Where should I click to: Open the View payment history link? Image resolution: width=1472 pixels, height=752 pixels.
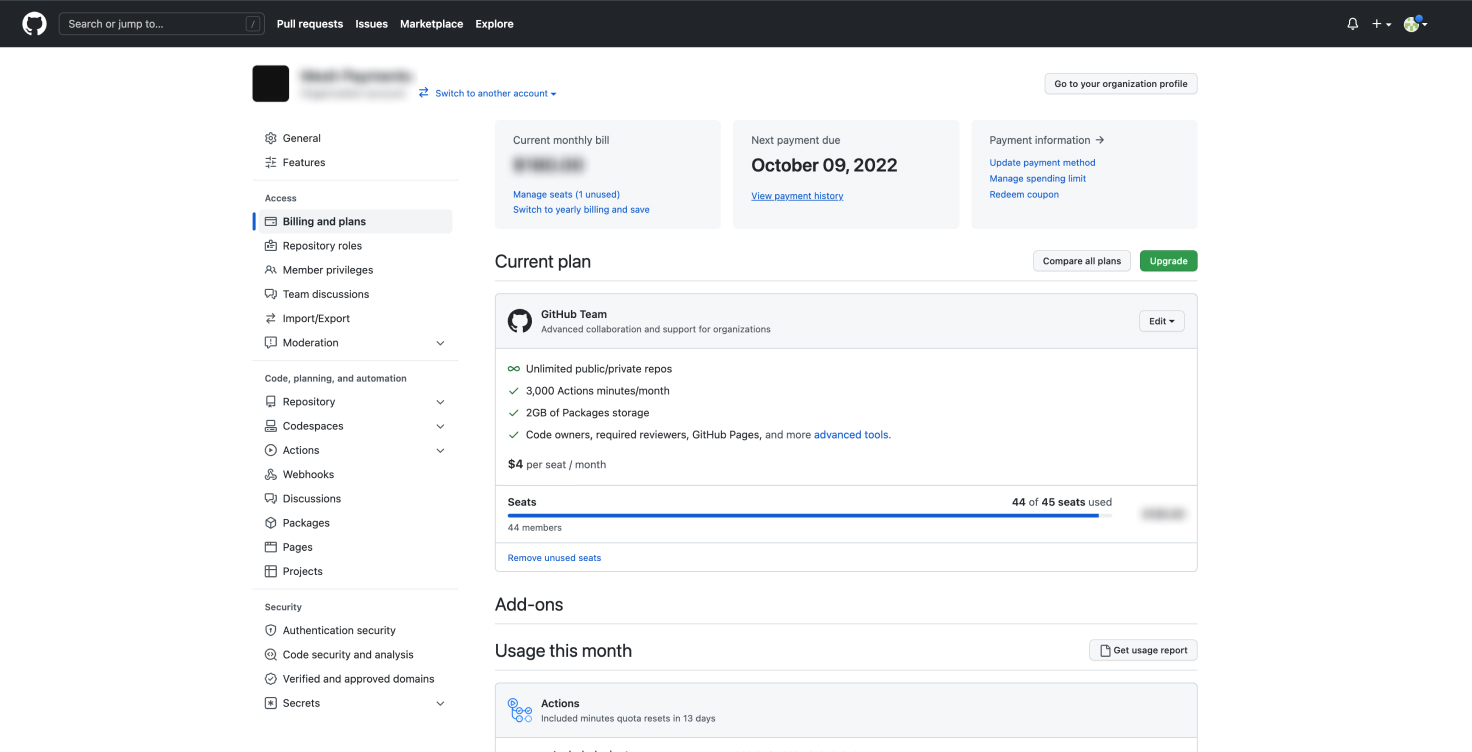click(x=797, y=196)
